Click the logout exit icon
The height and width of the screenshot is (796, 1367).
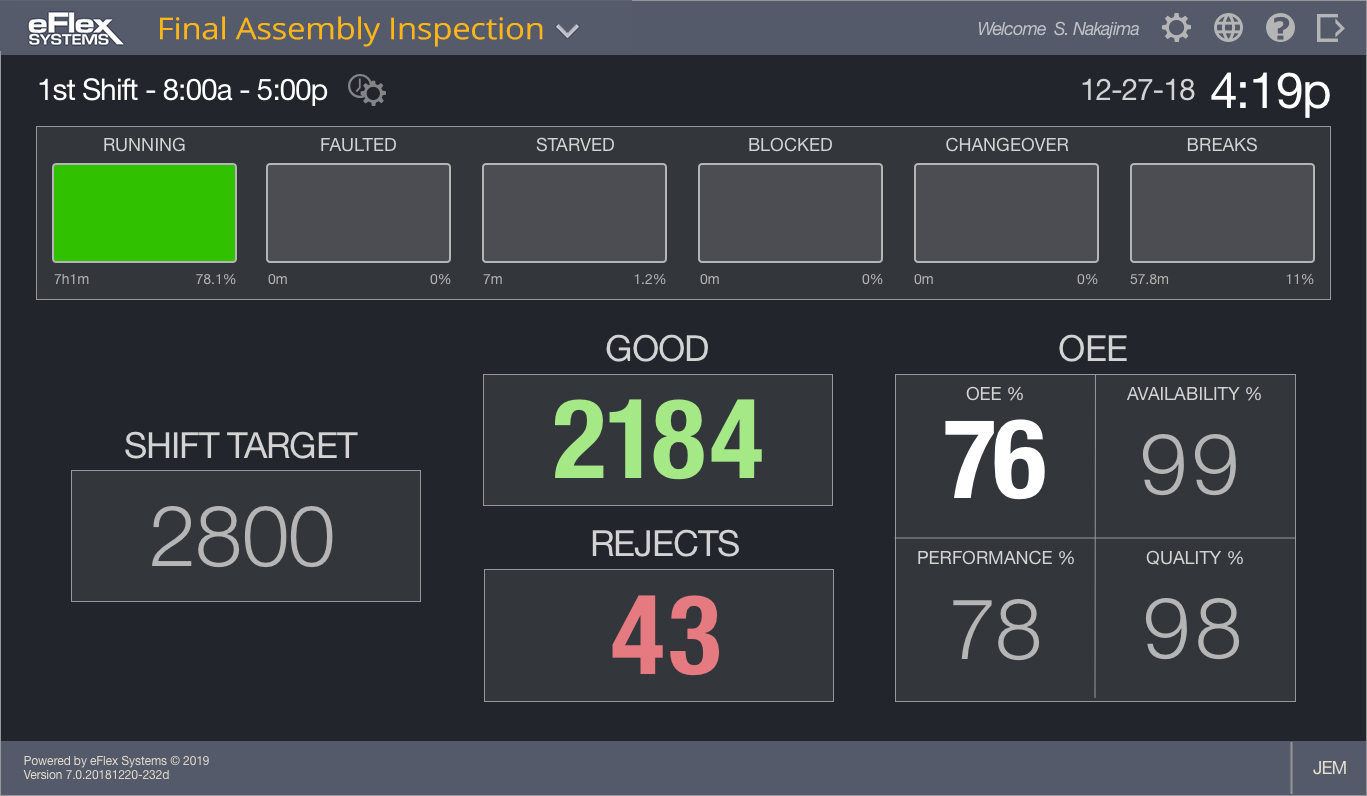pos(1330,28)
